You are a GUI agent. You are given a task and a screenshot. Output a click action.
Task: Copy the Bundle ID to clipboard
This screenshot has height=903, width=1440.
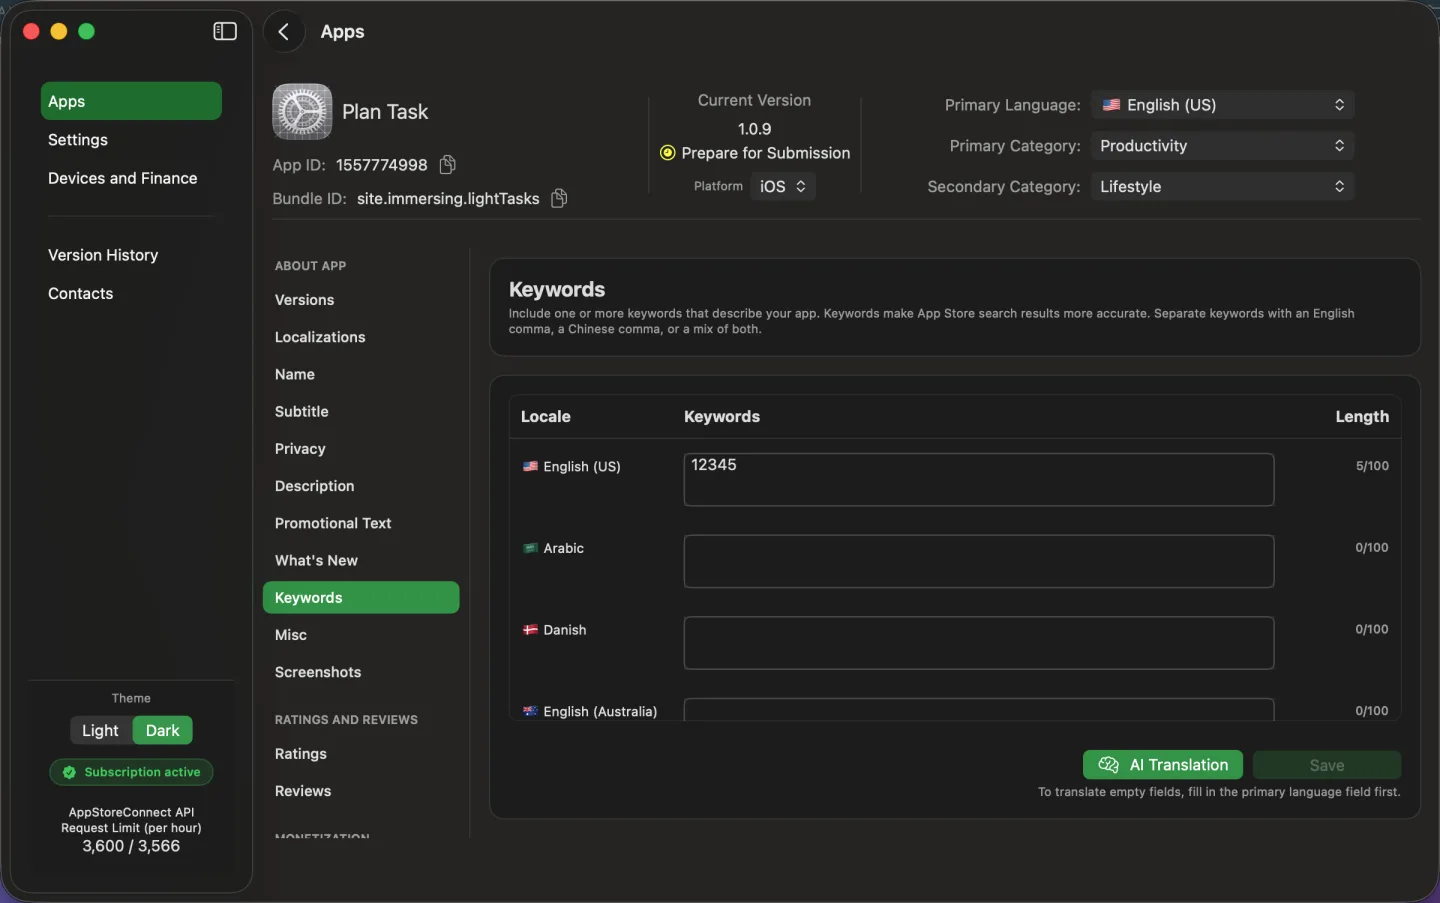[559, 198]
